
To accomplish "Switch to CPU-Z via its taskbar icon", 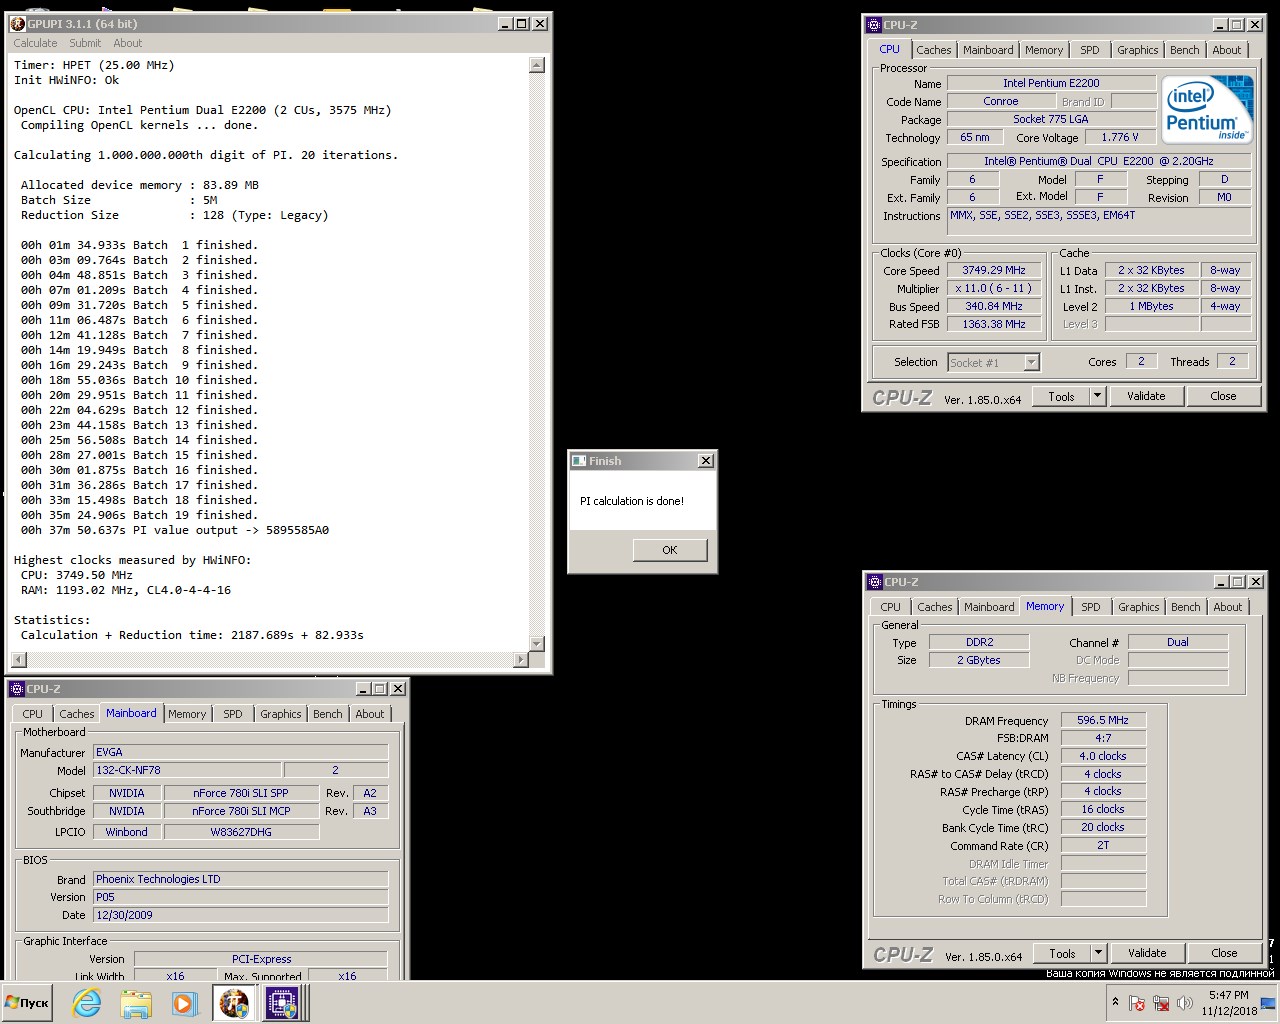I will pyautogui.click(x=282, y=1003).
